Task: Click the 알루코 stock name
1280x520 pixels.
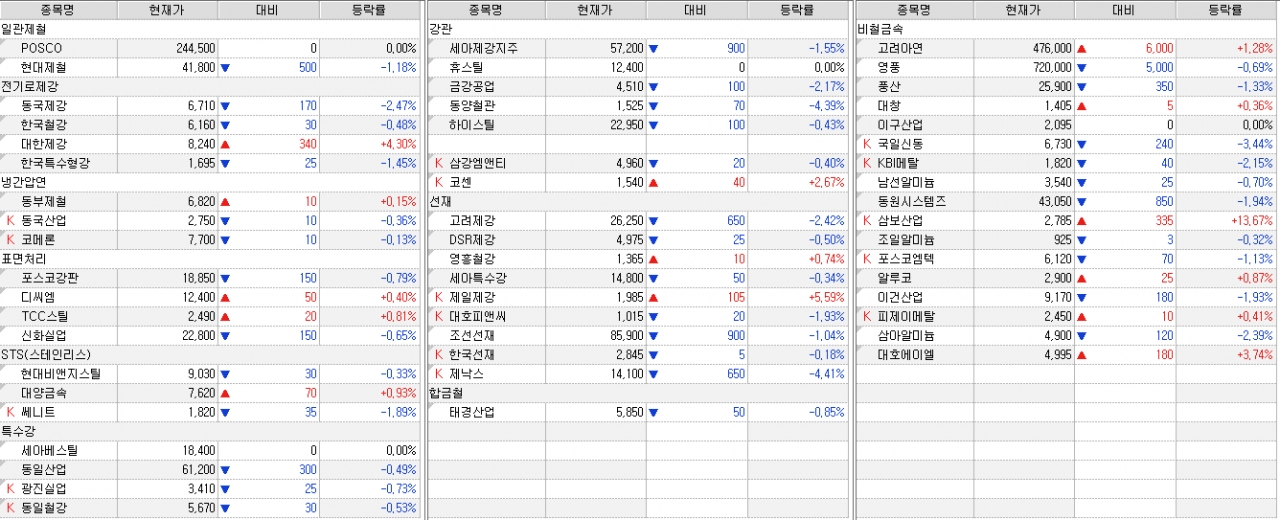Action: coord(893,278)
